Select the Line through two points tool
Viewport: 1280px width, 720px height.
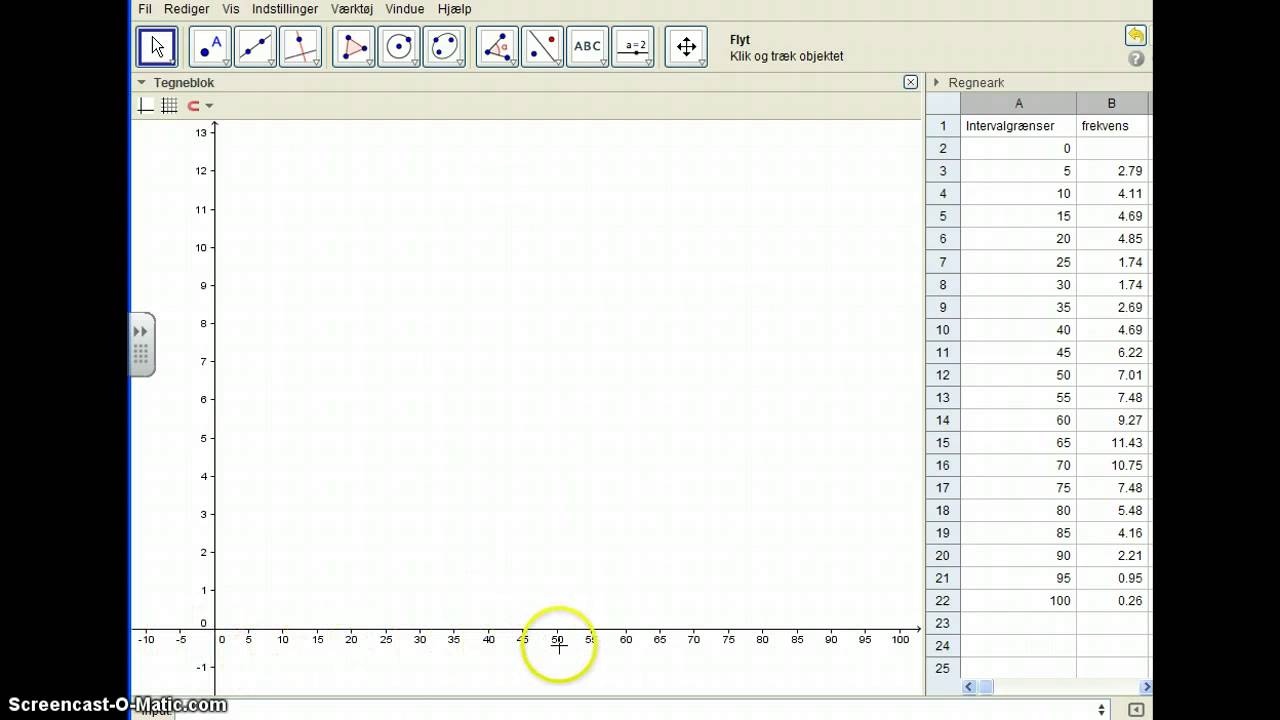click(x=256, y=47)
